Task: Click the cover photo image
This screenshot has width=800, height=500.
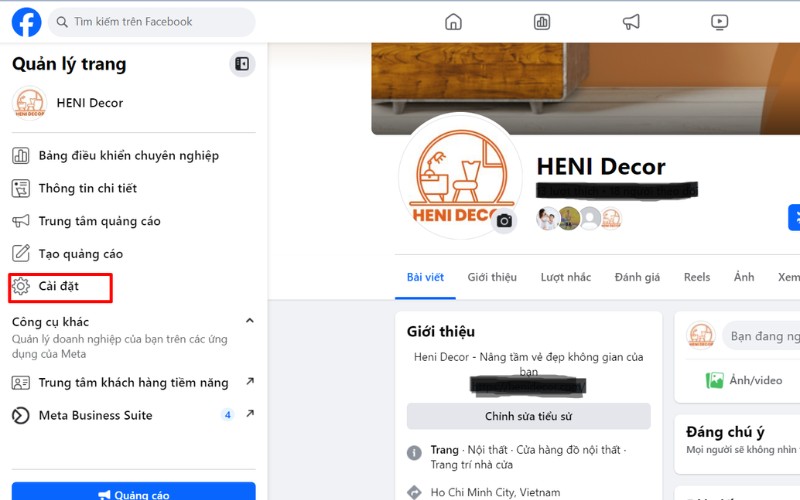Action: pos(586,88)
